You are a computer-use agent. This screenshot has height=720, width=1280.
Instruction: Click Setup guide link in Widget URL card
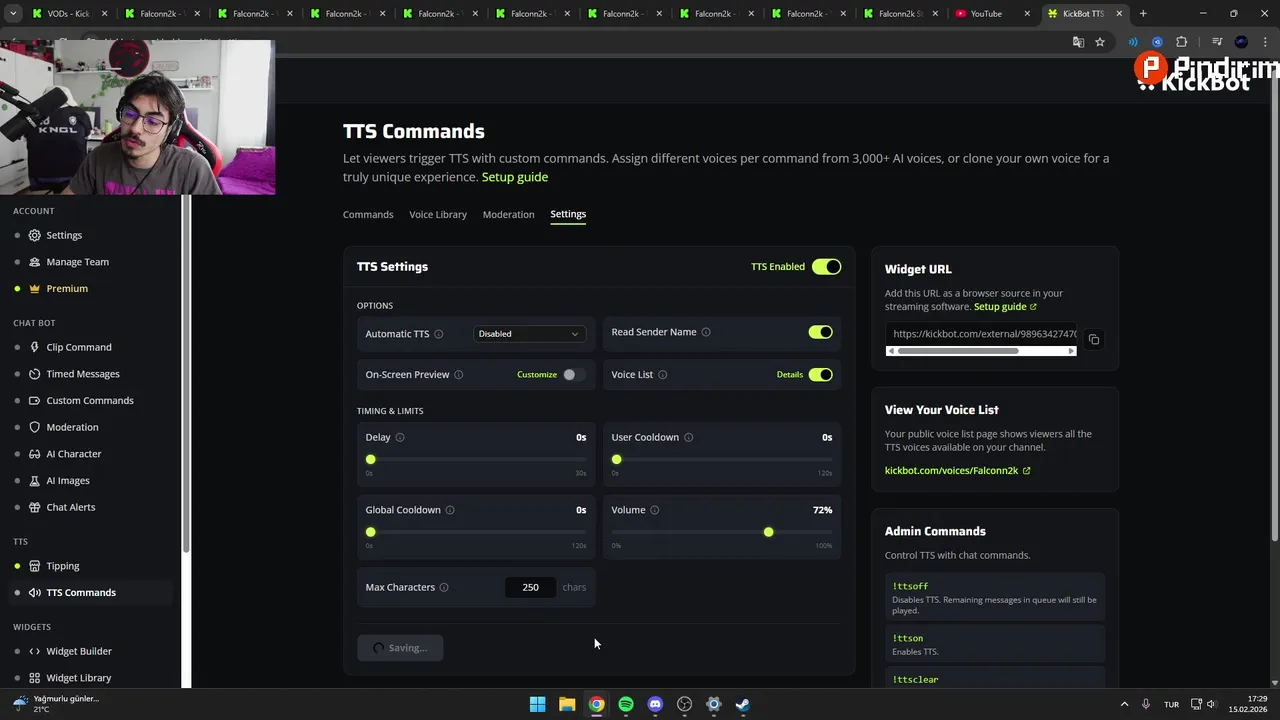[x=1005, y=307]
